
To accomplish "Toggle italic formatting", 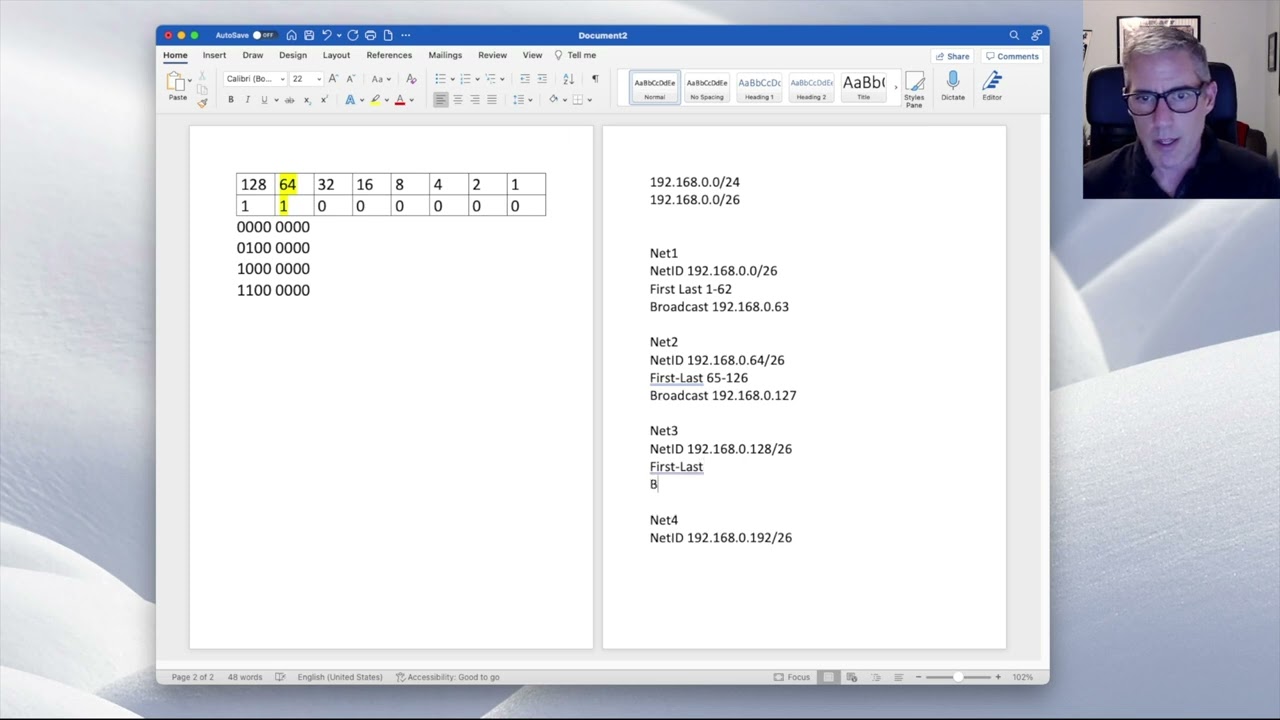I will click(x=247, y=100).
